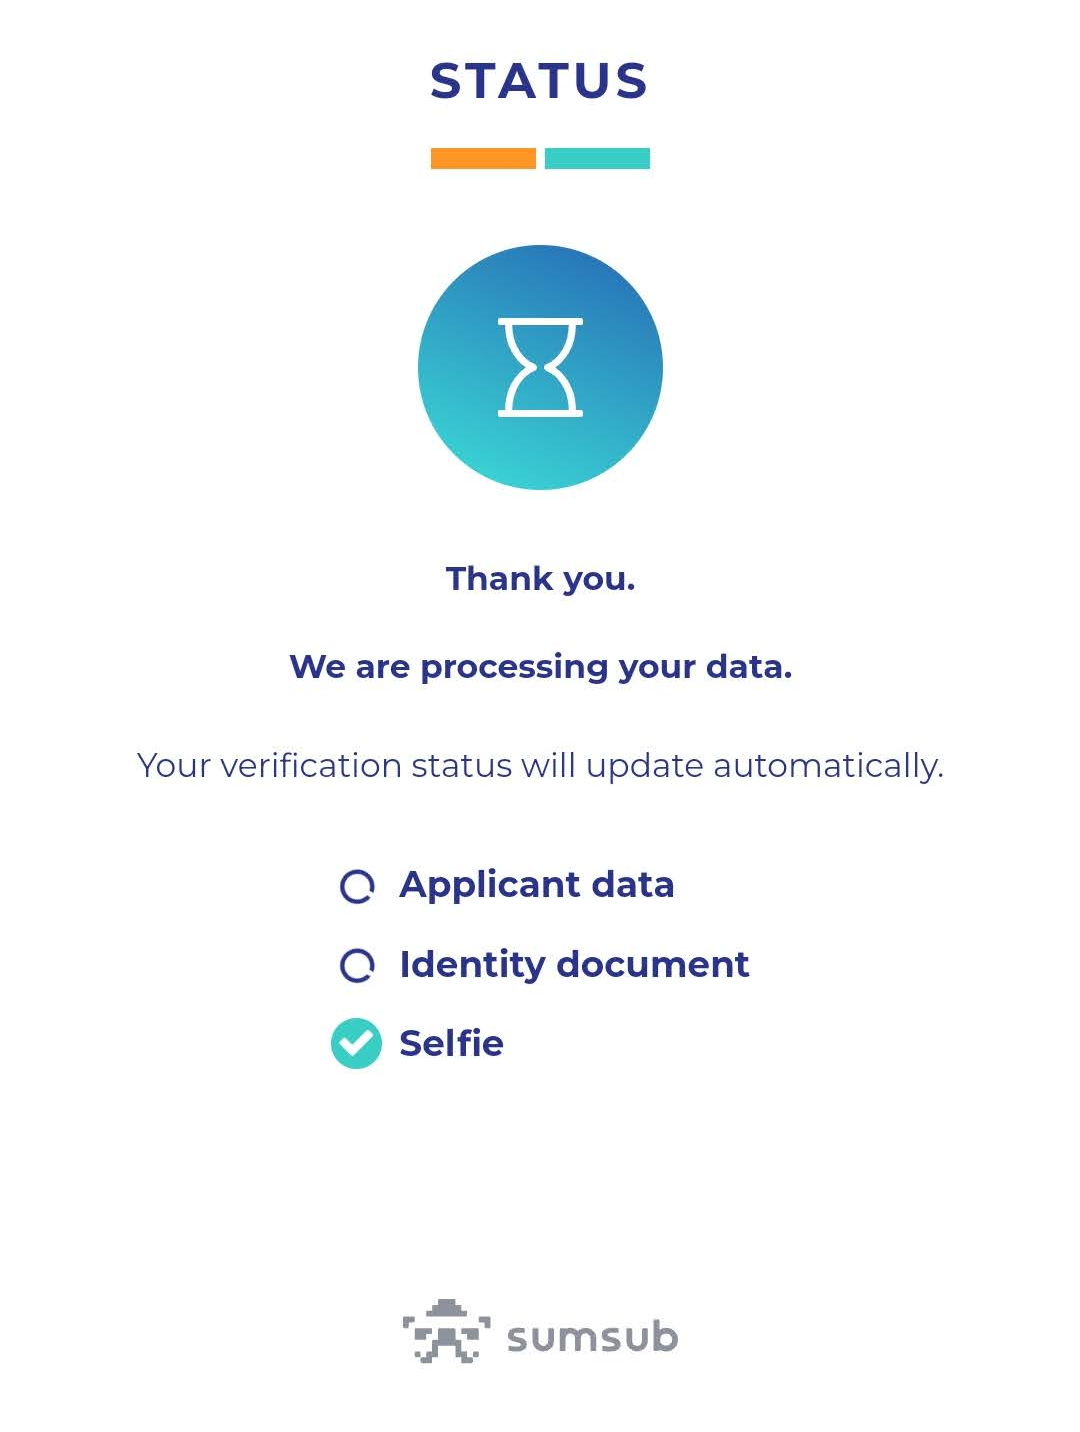Click the word "update" in status note
Image resolution: width=1080 pixels, height=1432 pixels.
[644, 766]
